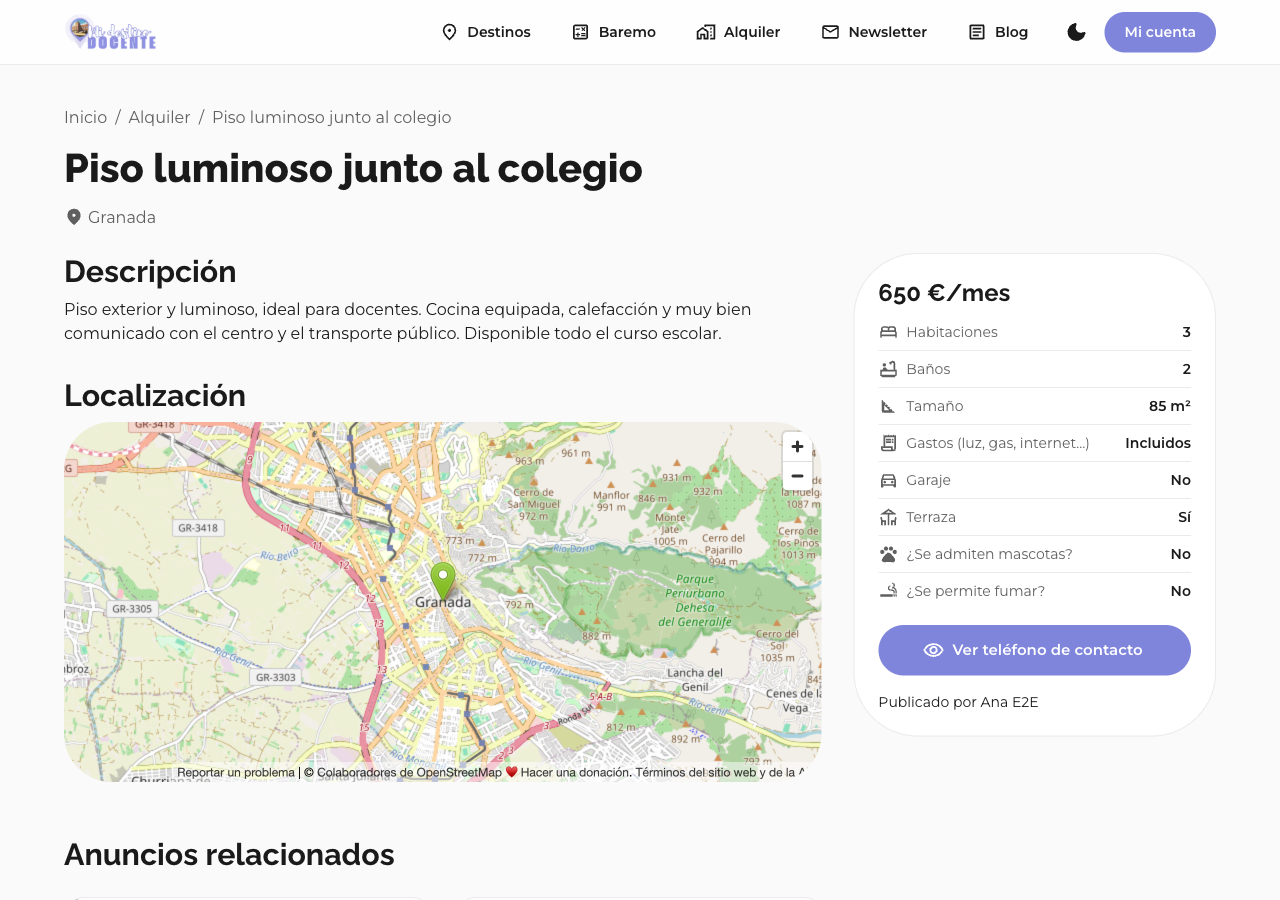The image size is (1280, 900).
Task: Click the location pin icon beside Granada
Action: click(x=73, y=217)
